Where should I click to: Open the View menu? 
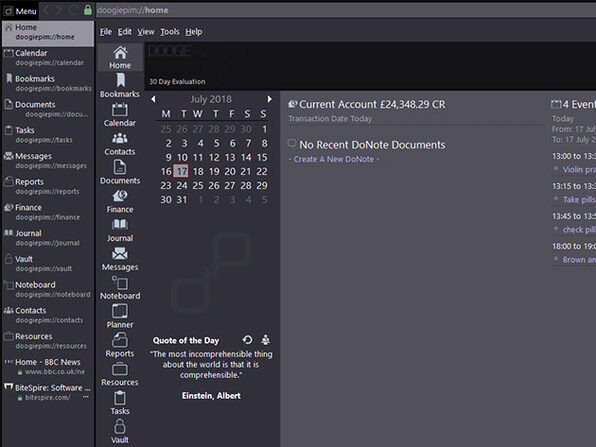(x=146, y=32)
